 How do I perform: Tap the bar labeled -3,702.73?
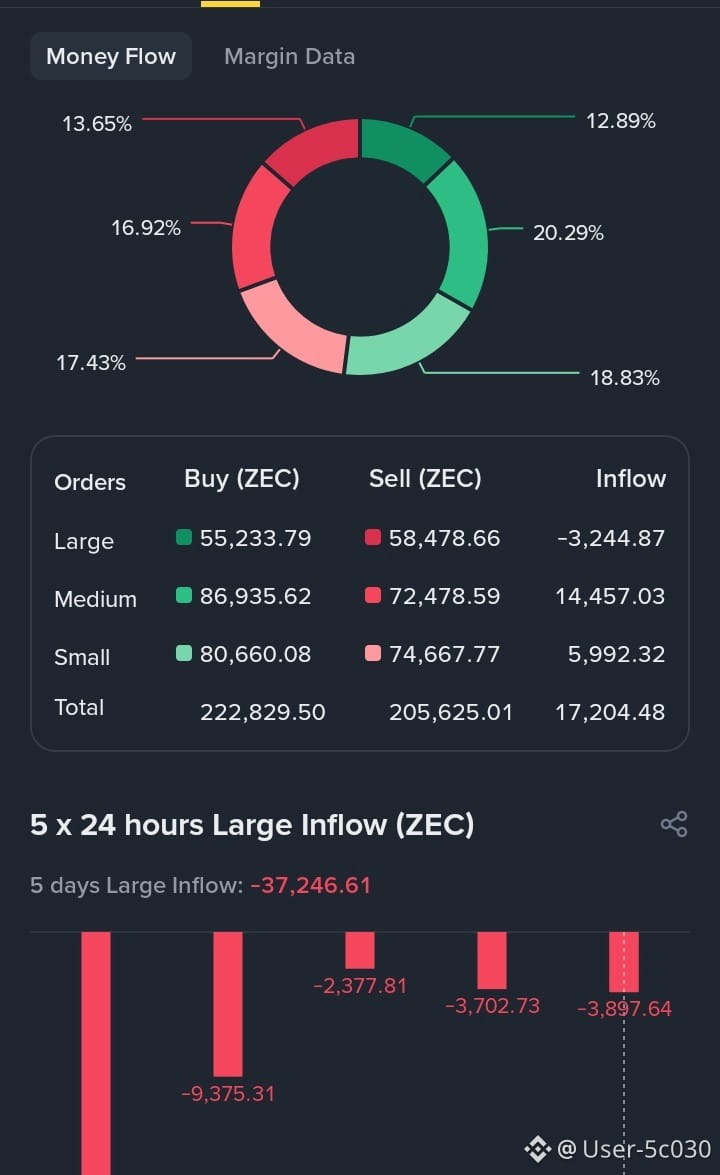[x=491, y=960]
